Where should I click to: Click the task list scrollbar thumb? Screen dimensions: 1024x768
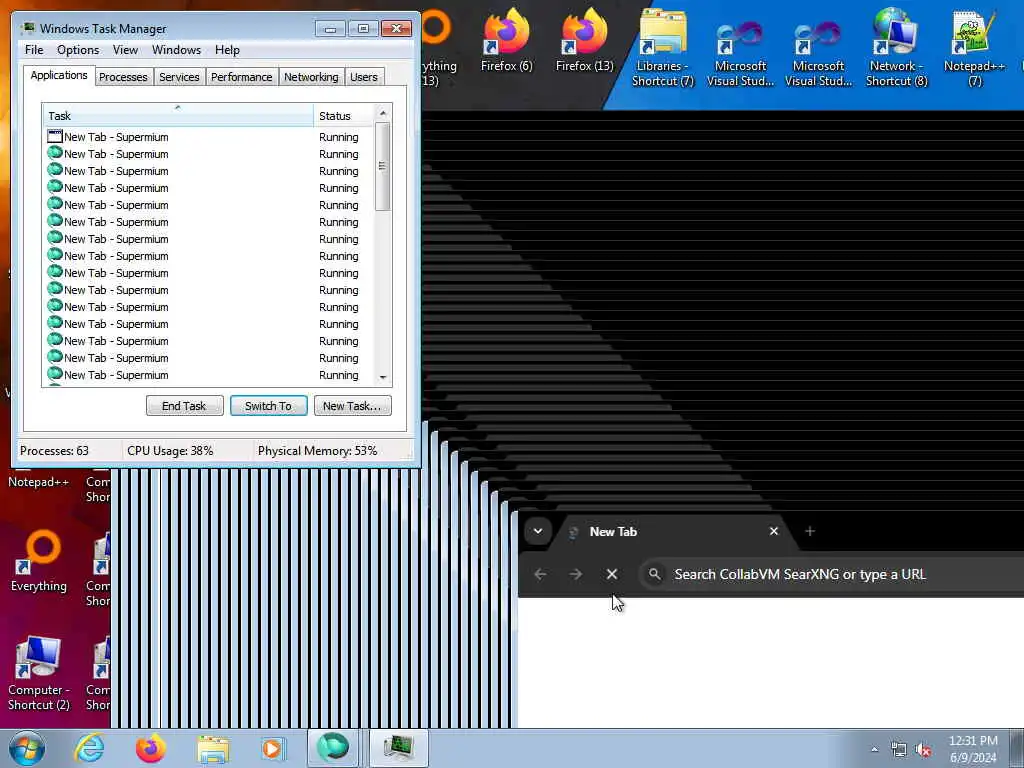383,167
